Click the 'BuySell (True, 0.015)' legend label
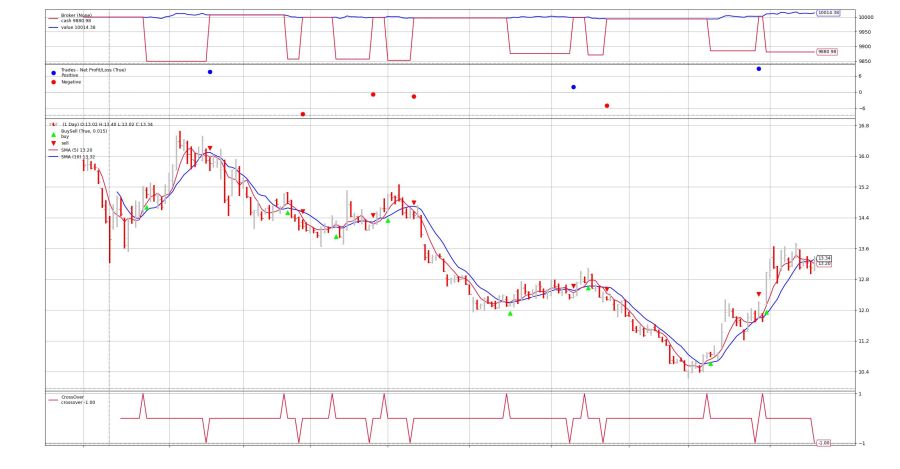 click(x=84, y=131)
